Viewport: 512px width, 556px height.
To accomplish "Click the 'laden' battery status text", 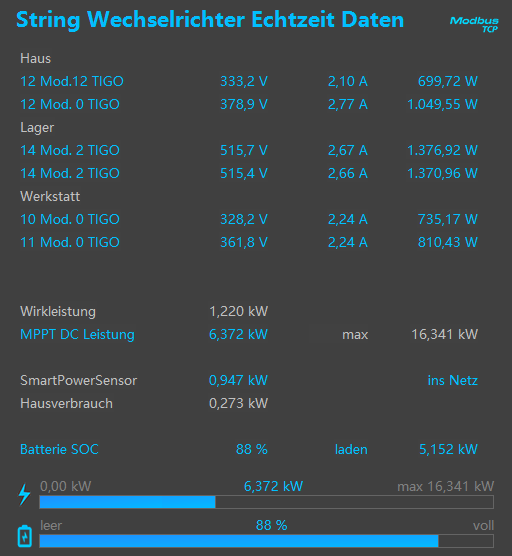I will [351, 449].
